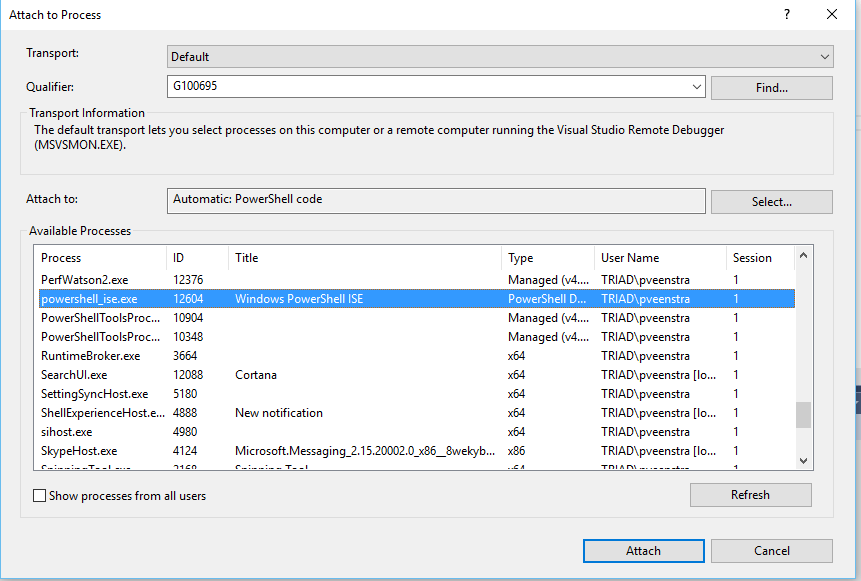Click the Cortana title cell
This screenshot has width=861, height=581.
point(256,375)
